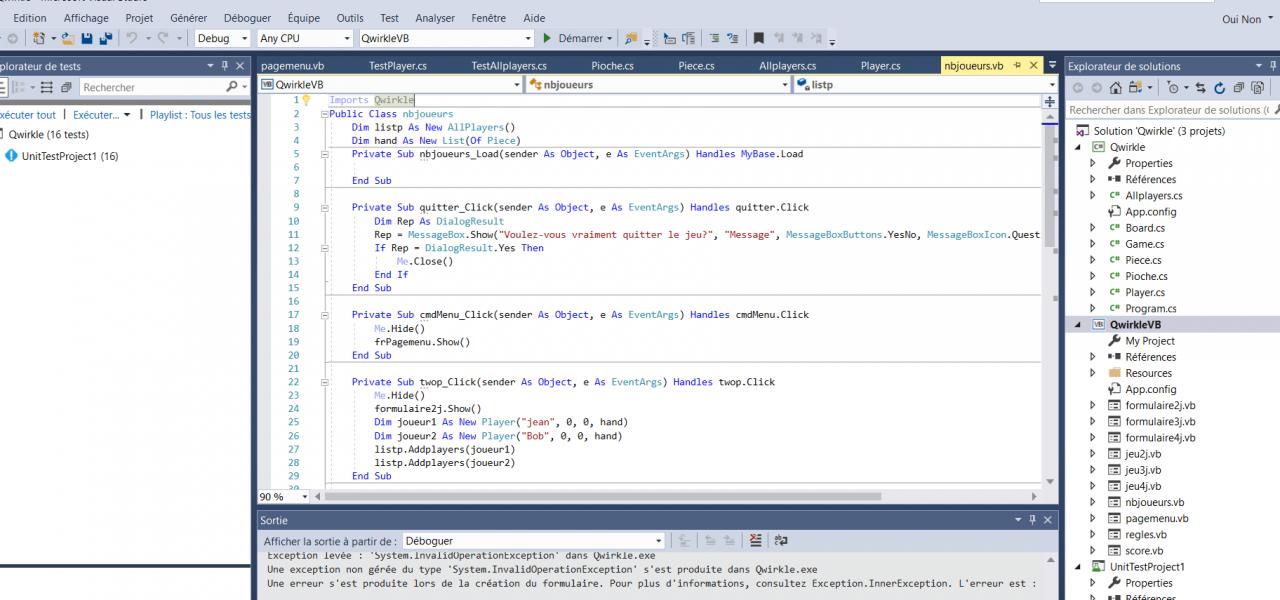Toggle auto-hide pin on the Sortie panel
Viewport: 1280px width, 600px height.
(1033, 520)
